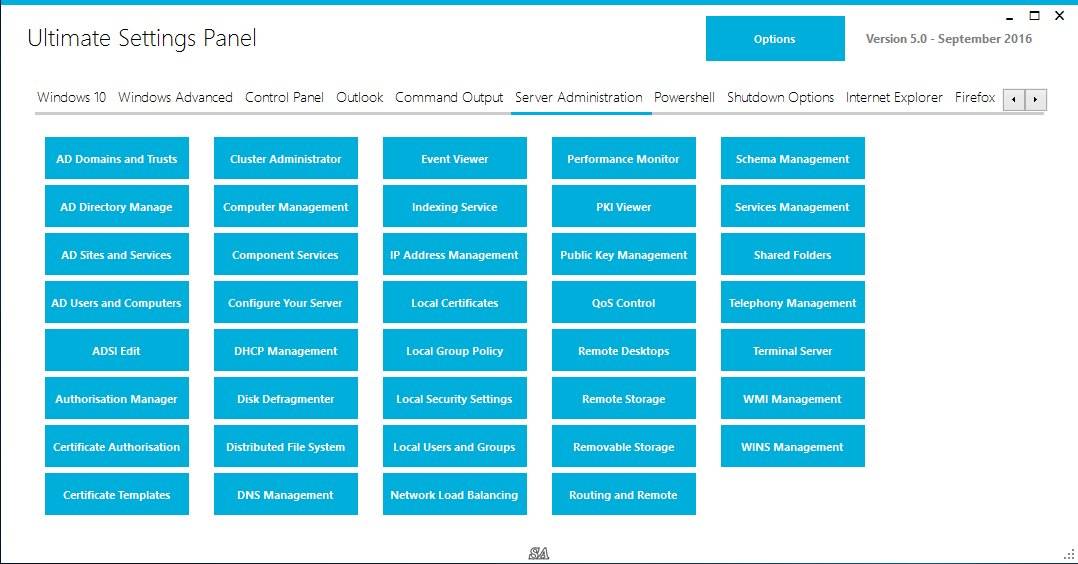This screenshot has height=564, width=1078.
Task: Open Terminal Server
Action: 793,350
